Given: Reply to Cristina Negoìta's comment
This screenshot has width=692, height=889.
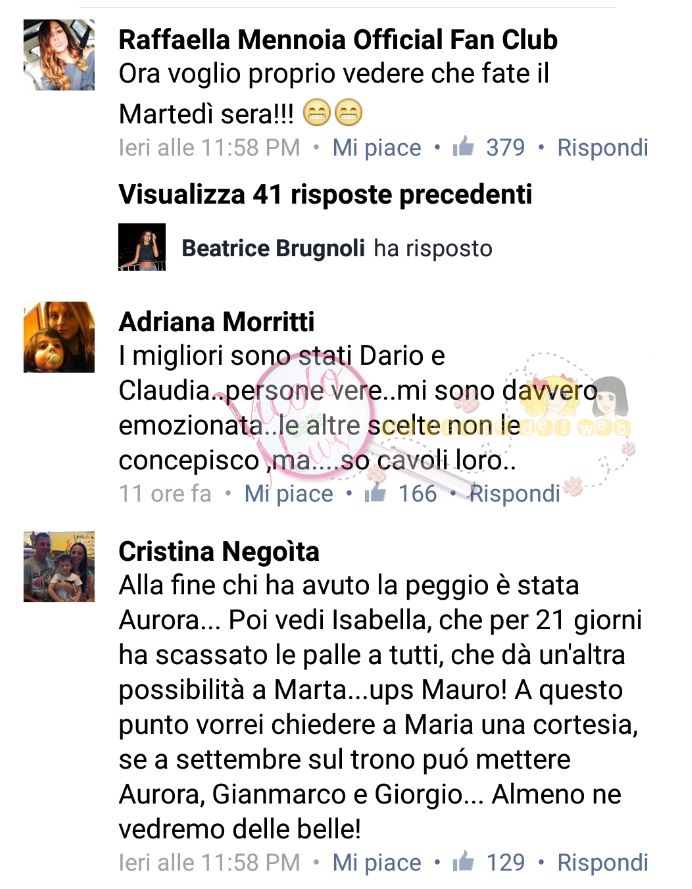Looking at the screenshot, I should [x=602, y=862].
